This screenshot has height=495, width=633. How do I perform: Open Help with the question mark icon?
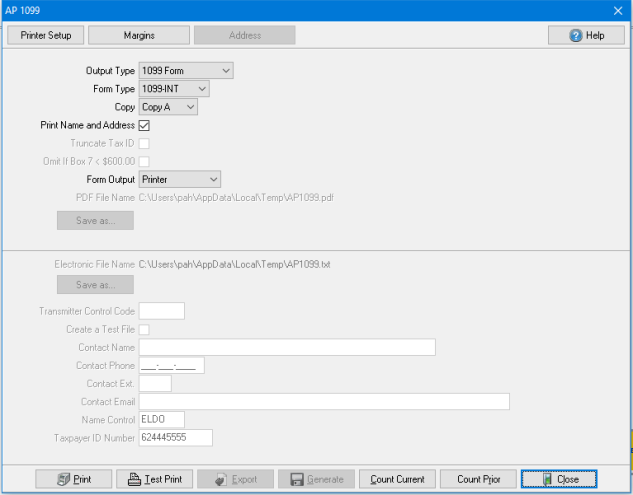click(586, 35)
